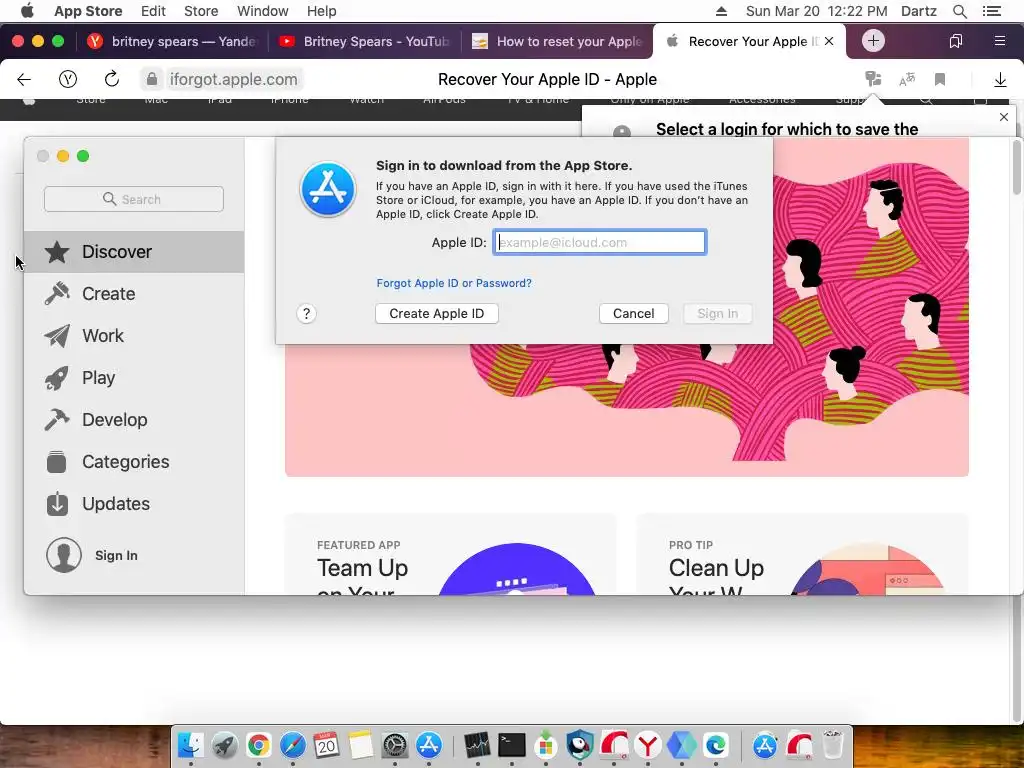Switch to britney spears Yandex tab
This screenshot has height=768, width=1024.
[x=171, y=42]
